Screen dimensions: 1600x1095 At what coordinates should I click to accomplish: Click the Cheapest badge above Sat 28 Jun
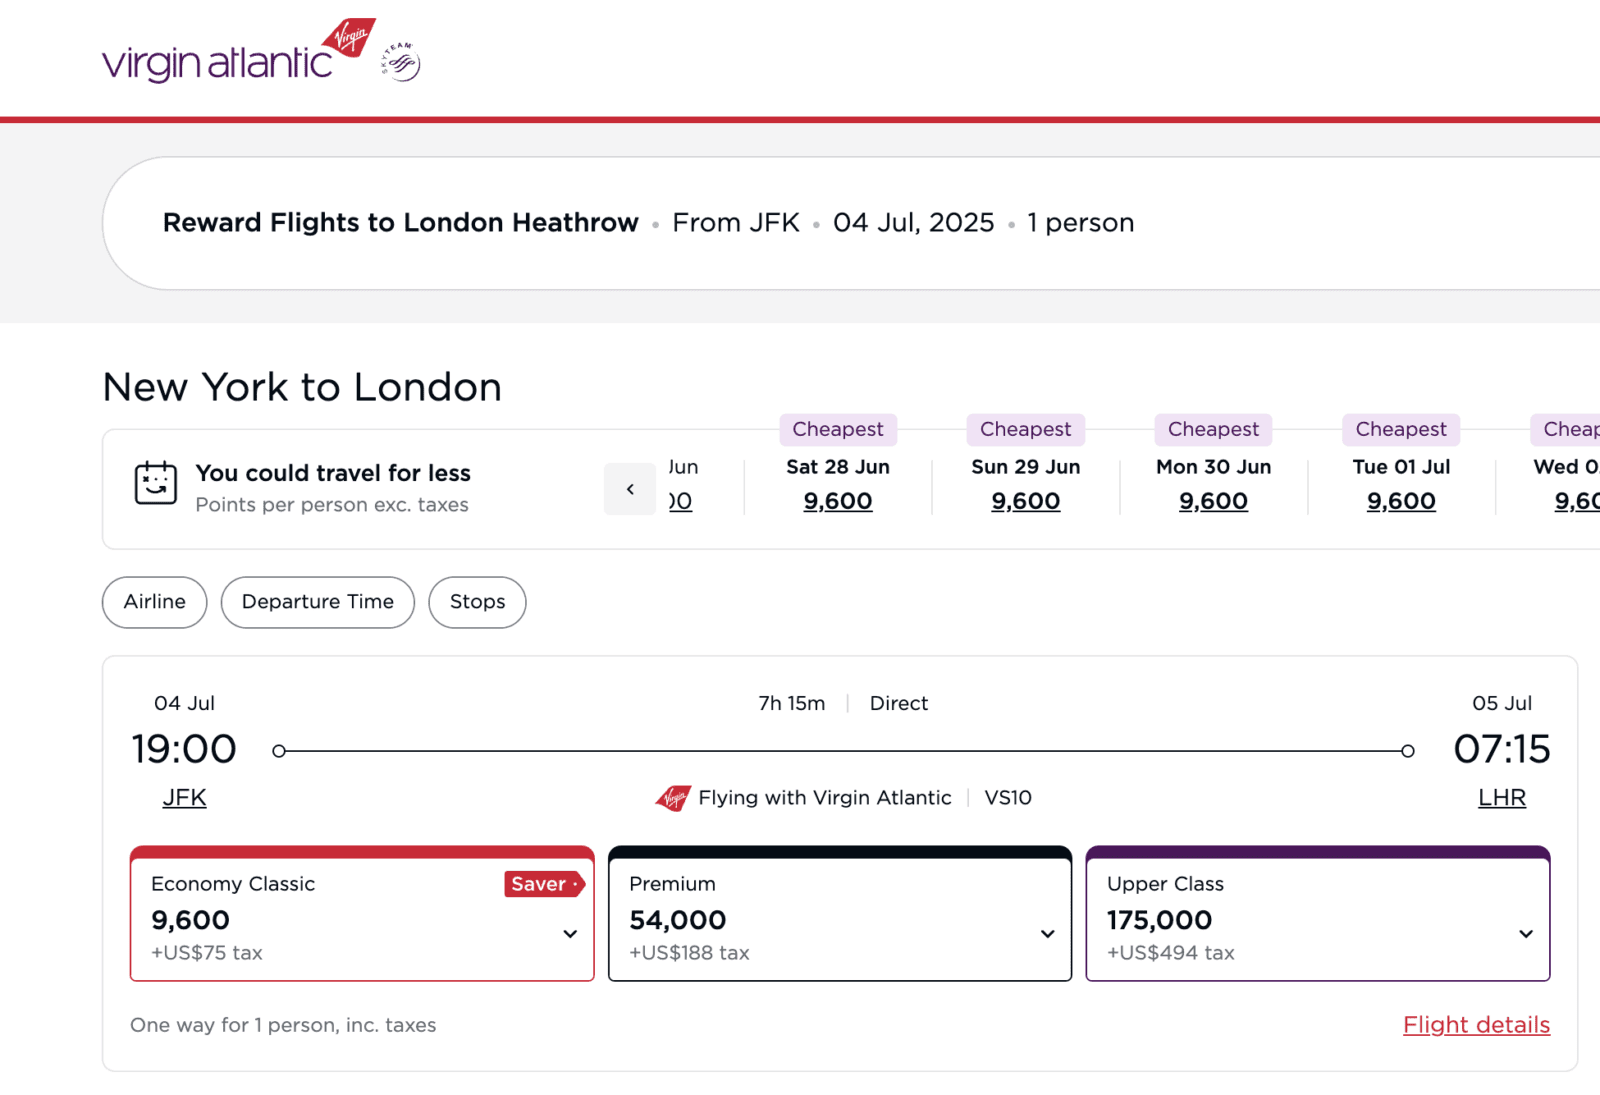coord(838,429)
